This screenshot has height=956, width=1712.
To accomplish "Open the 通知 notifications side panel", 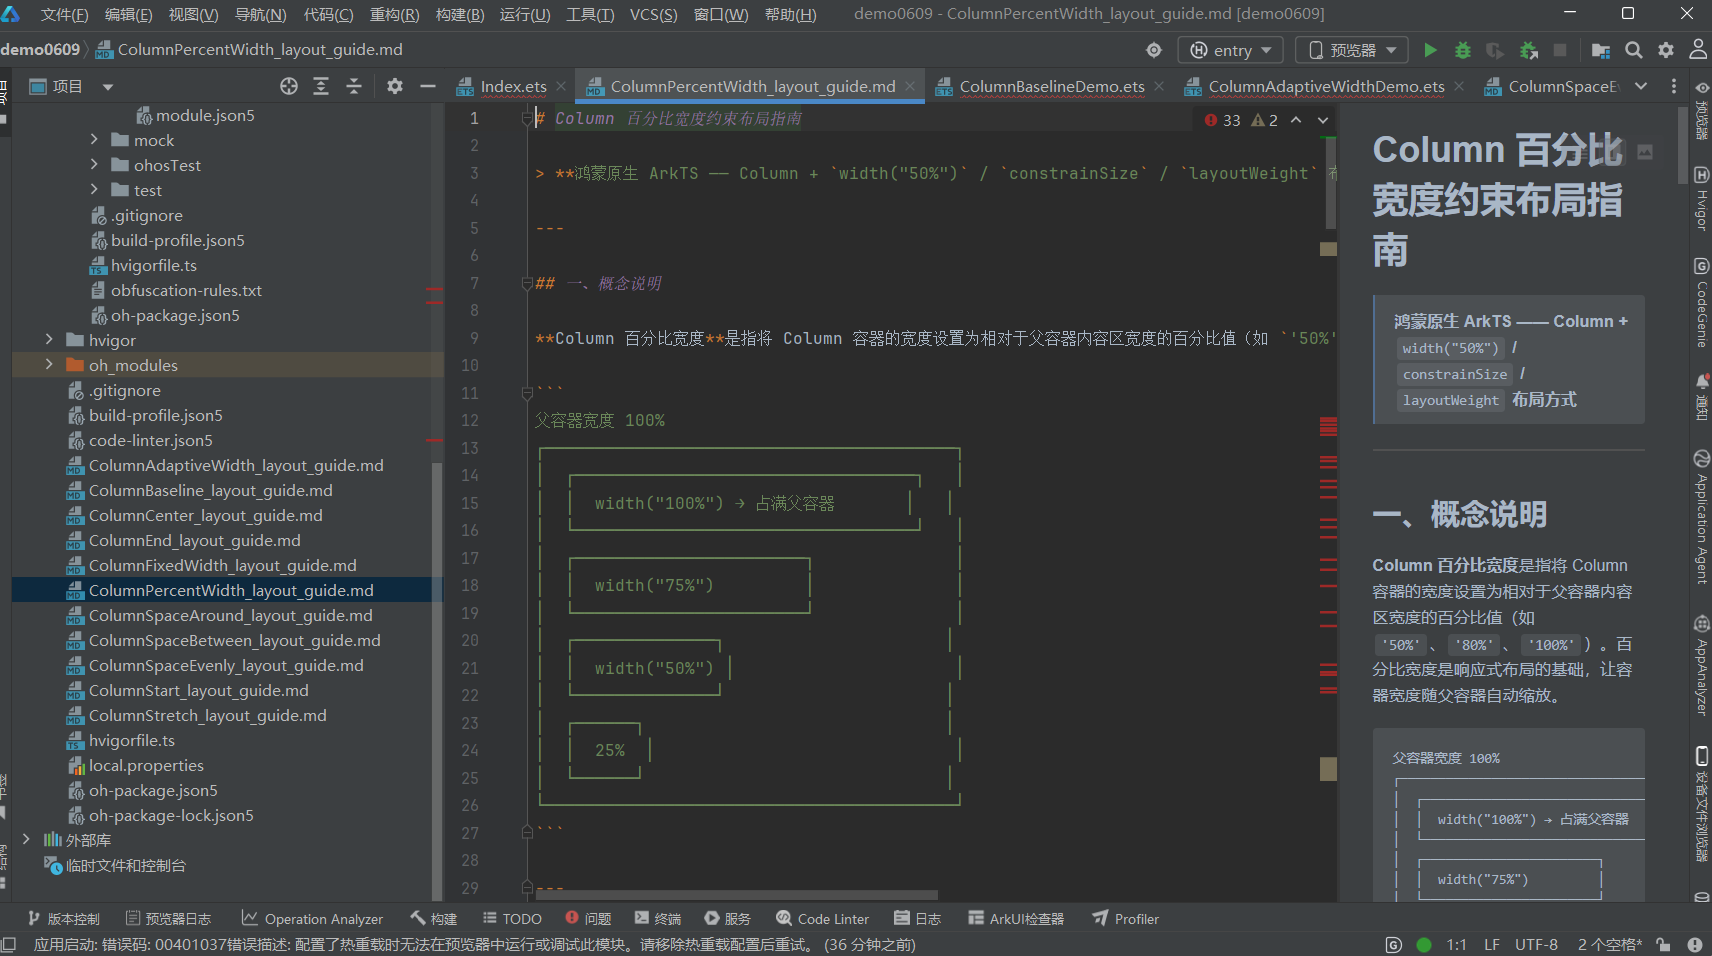I will coord(1701,397).
